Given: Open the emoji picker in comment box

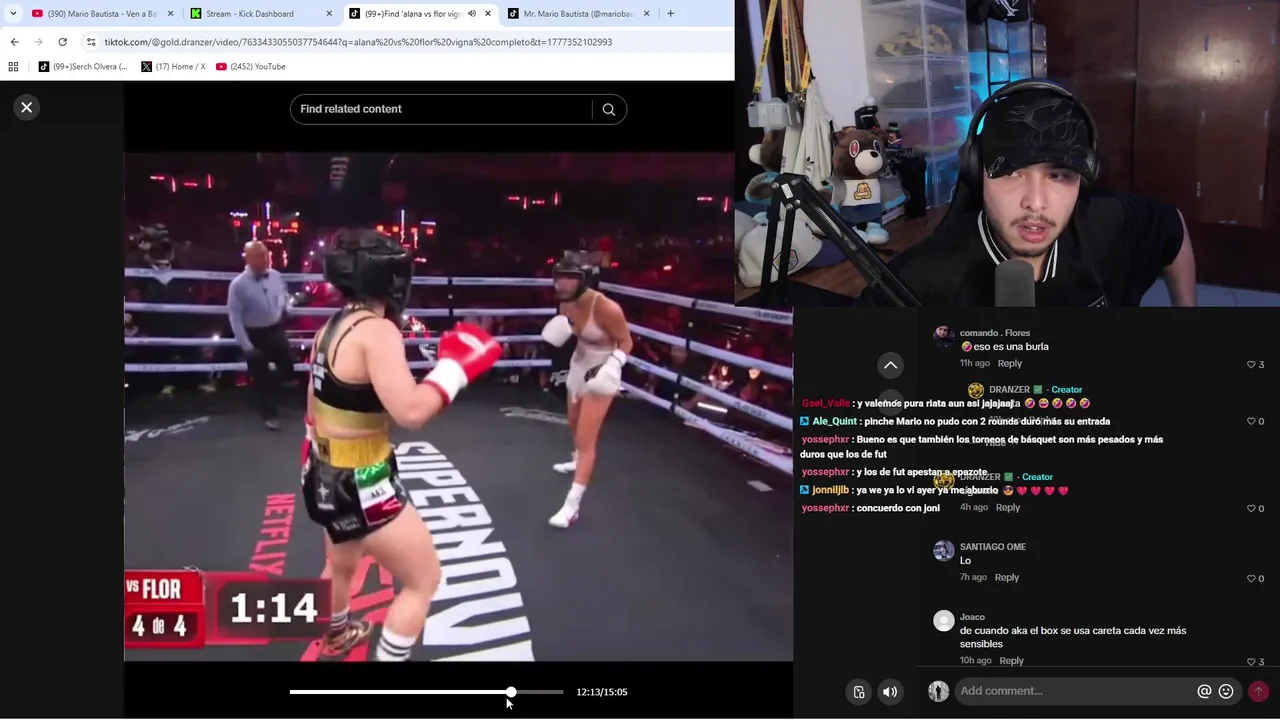Looking at the screenshot, I should coord(1226,691).
